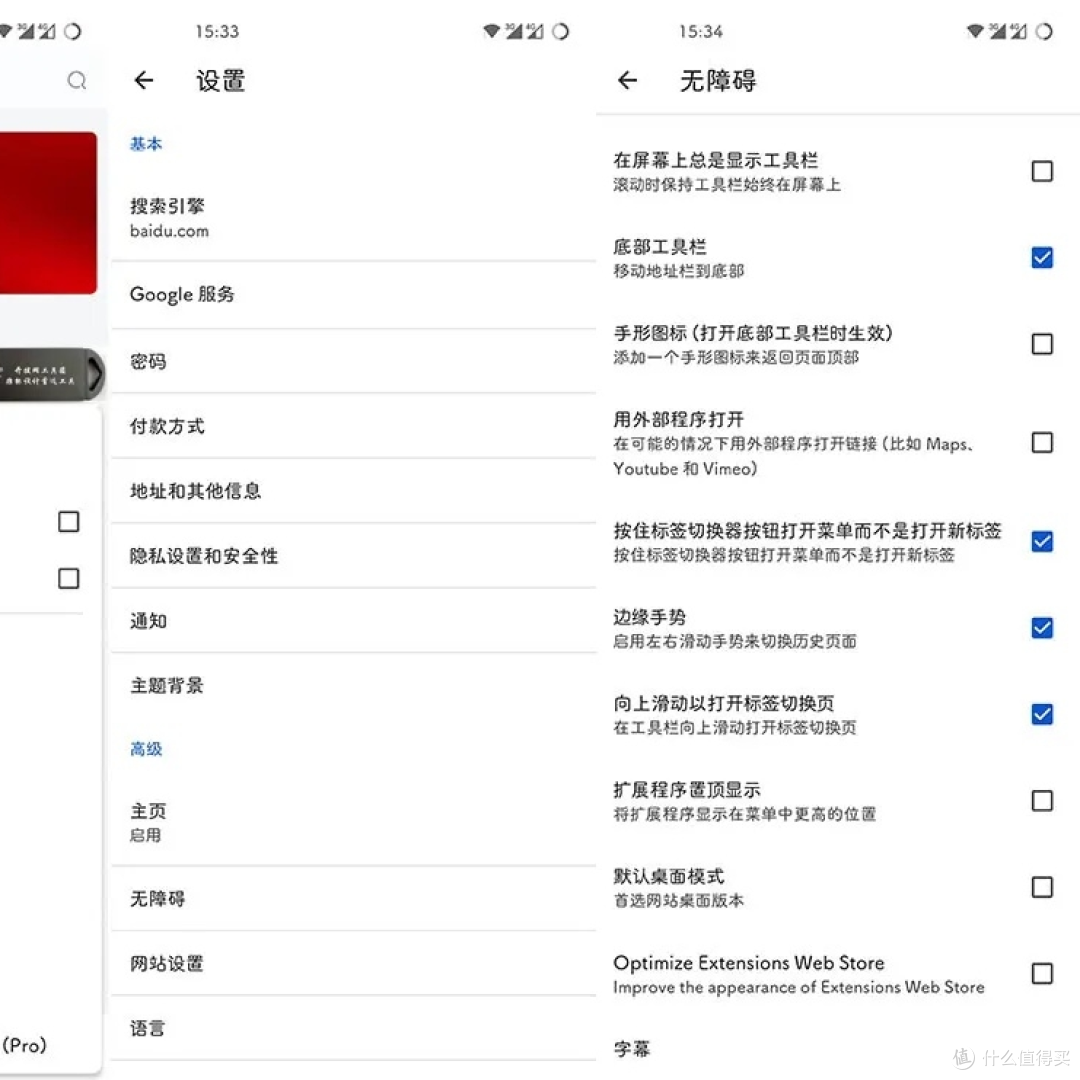The image size is (1080, 1080).
Task: Tap the back arrow on the 无障碍 page
Action: click(x=627, y=81)
